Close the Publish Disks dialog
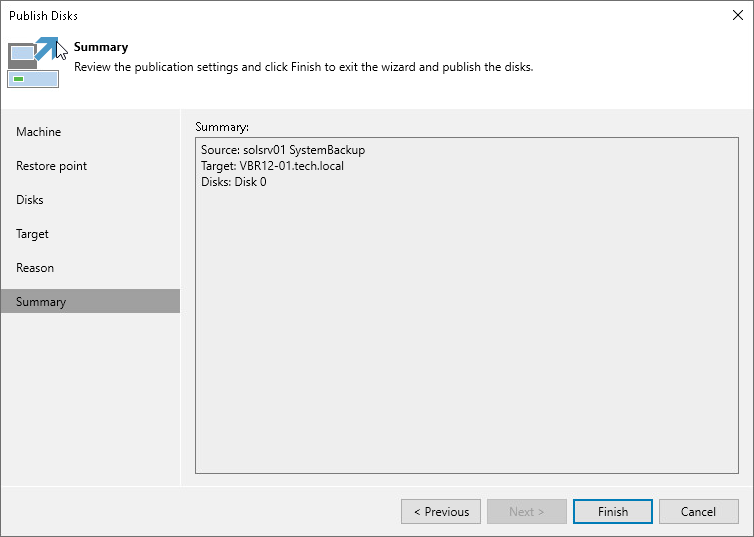 click(738, 15)
